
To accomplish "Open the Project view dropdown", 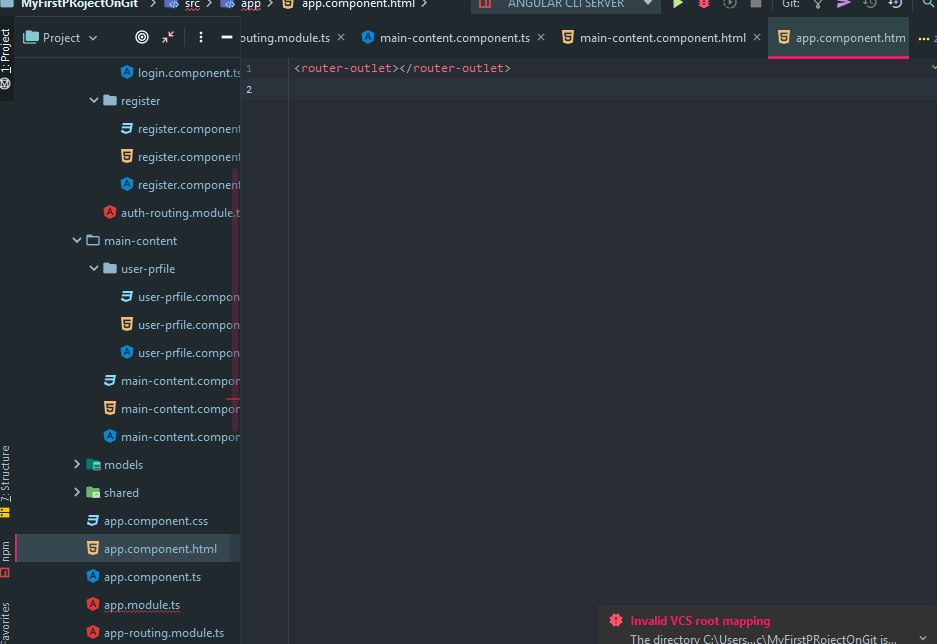I will (x=60, y=37).
